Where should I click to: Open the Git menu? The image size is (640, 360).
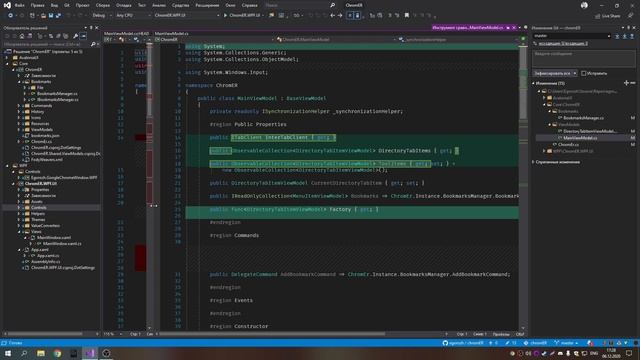pyautogui.click(x=67, y=5)
